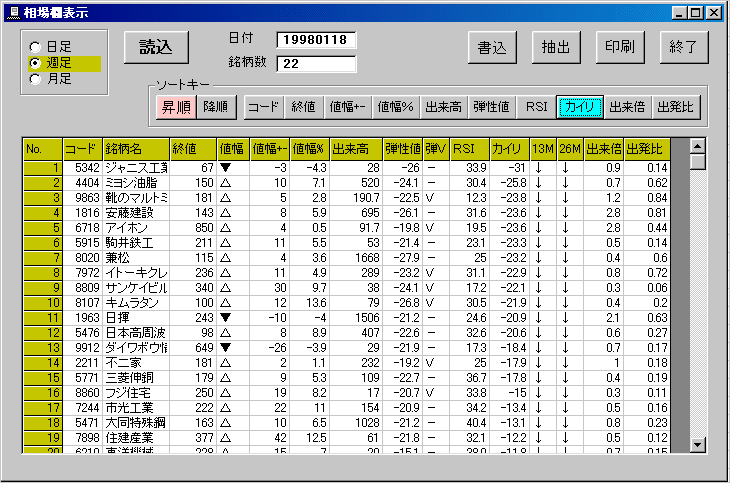Click the 終了 button
Image resolution: width=730 pixels, height=483 pixels.
click(x=684, y=47)
